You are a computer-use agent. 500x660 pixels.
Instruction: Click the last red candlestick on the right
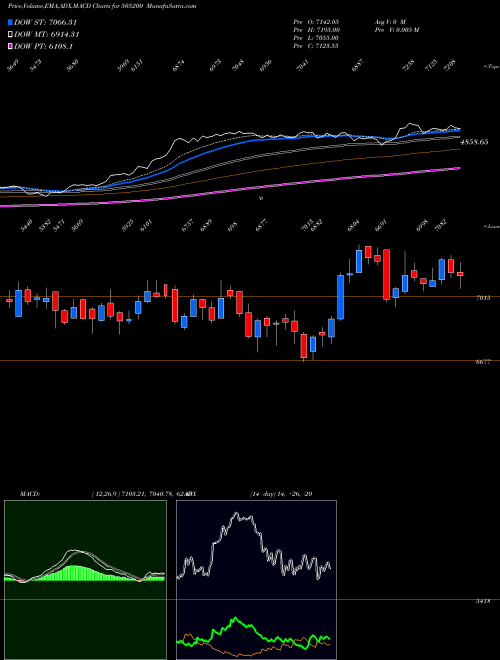460,274
